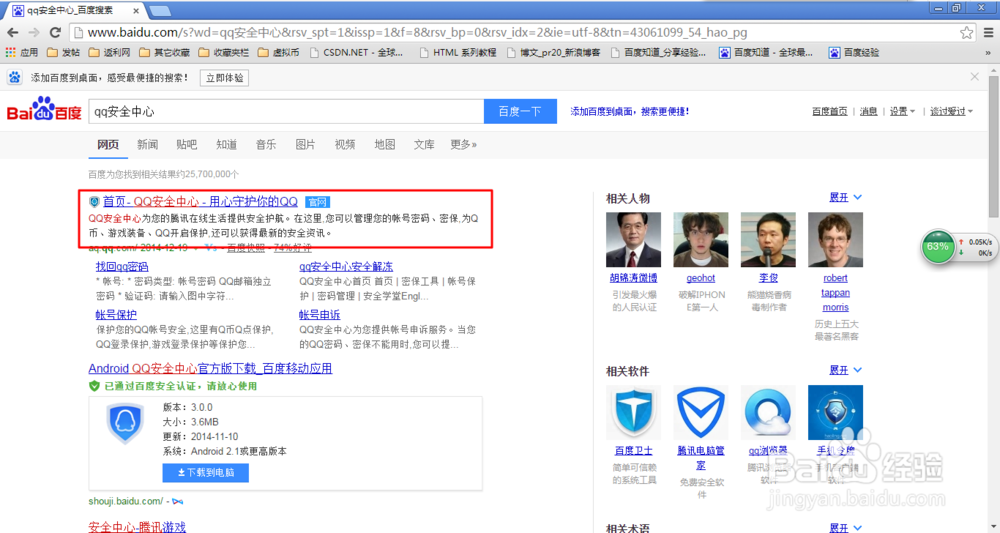The image size is (1000, 533).
Task: Expand the 相关软件 section
Action: coord(846,370)
